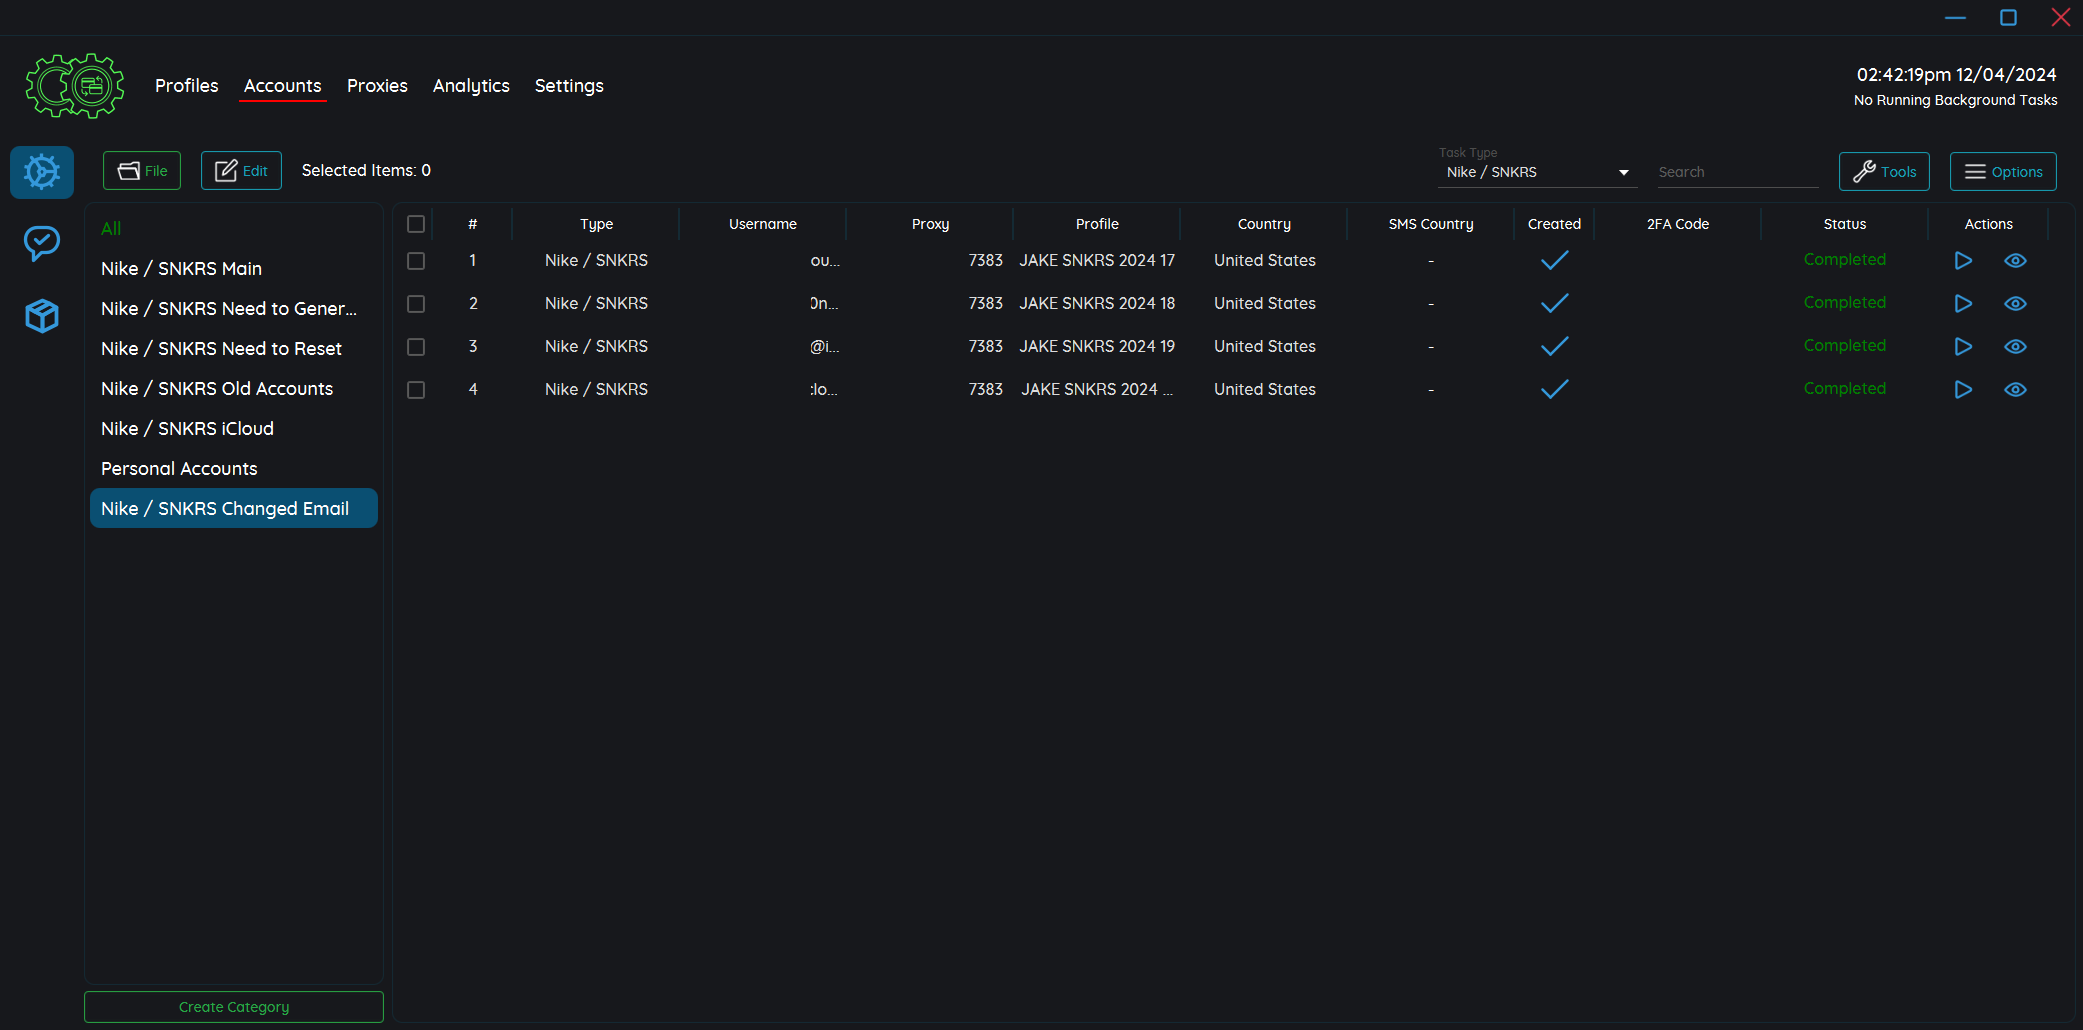The image size is (2083, 1030).
Task: Run the play action for row 3
Action: coord(1963,347)
